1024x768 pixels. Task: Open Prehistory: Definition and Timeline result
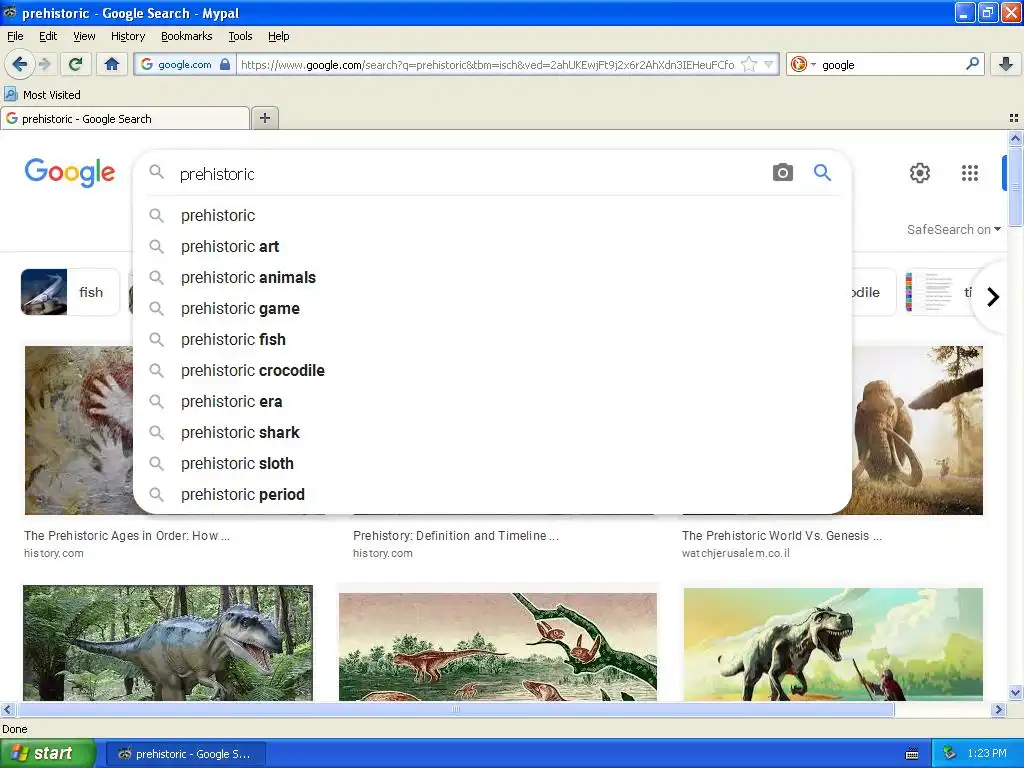pos(456,536)
